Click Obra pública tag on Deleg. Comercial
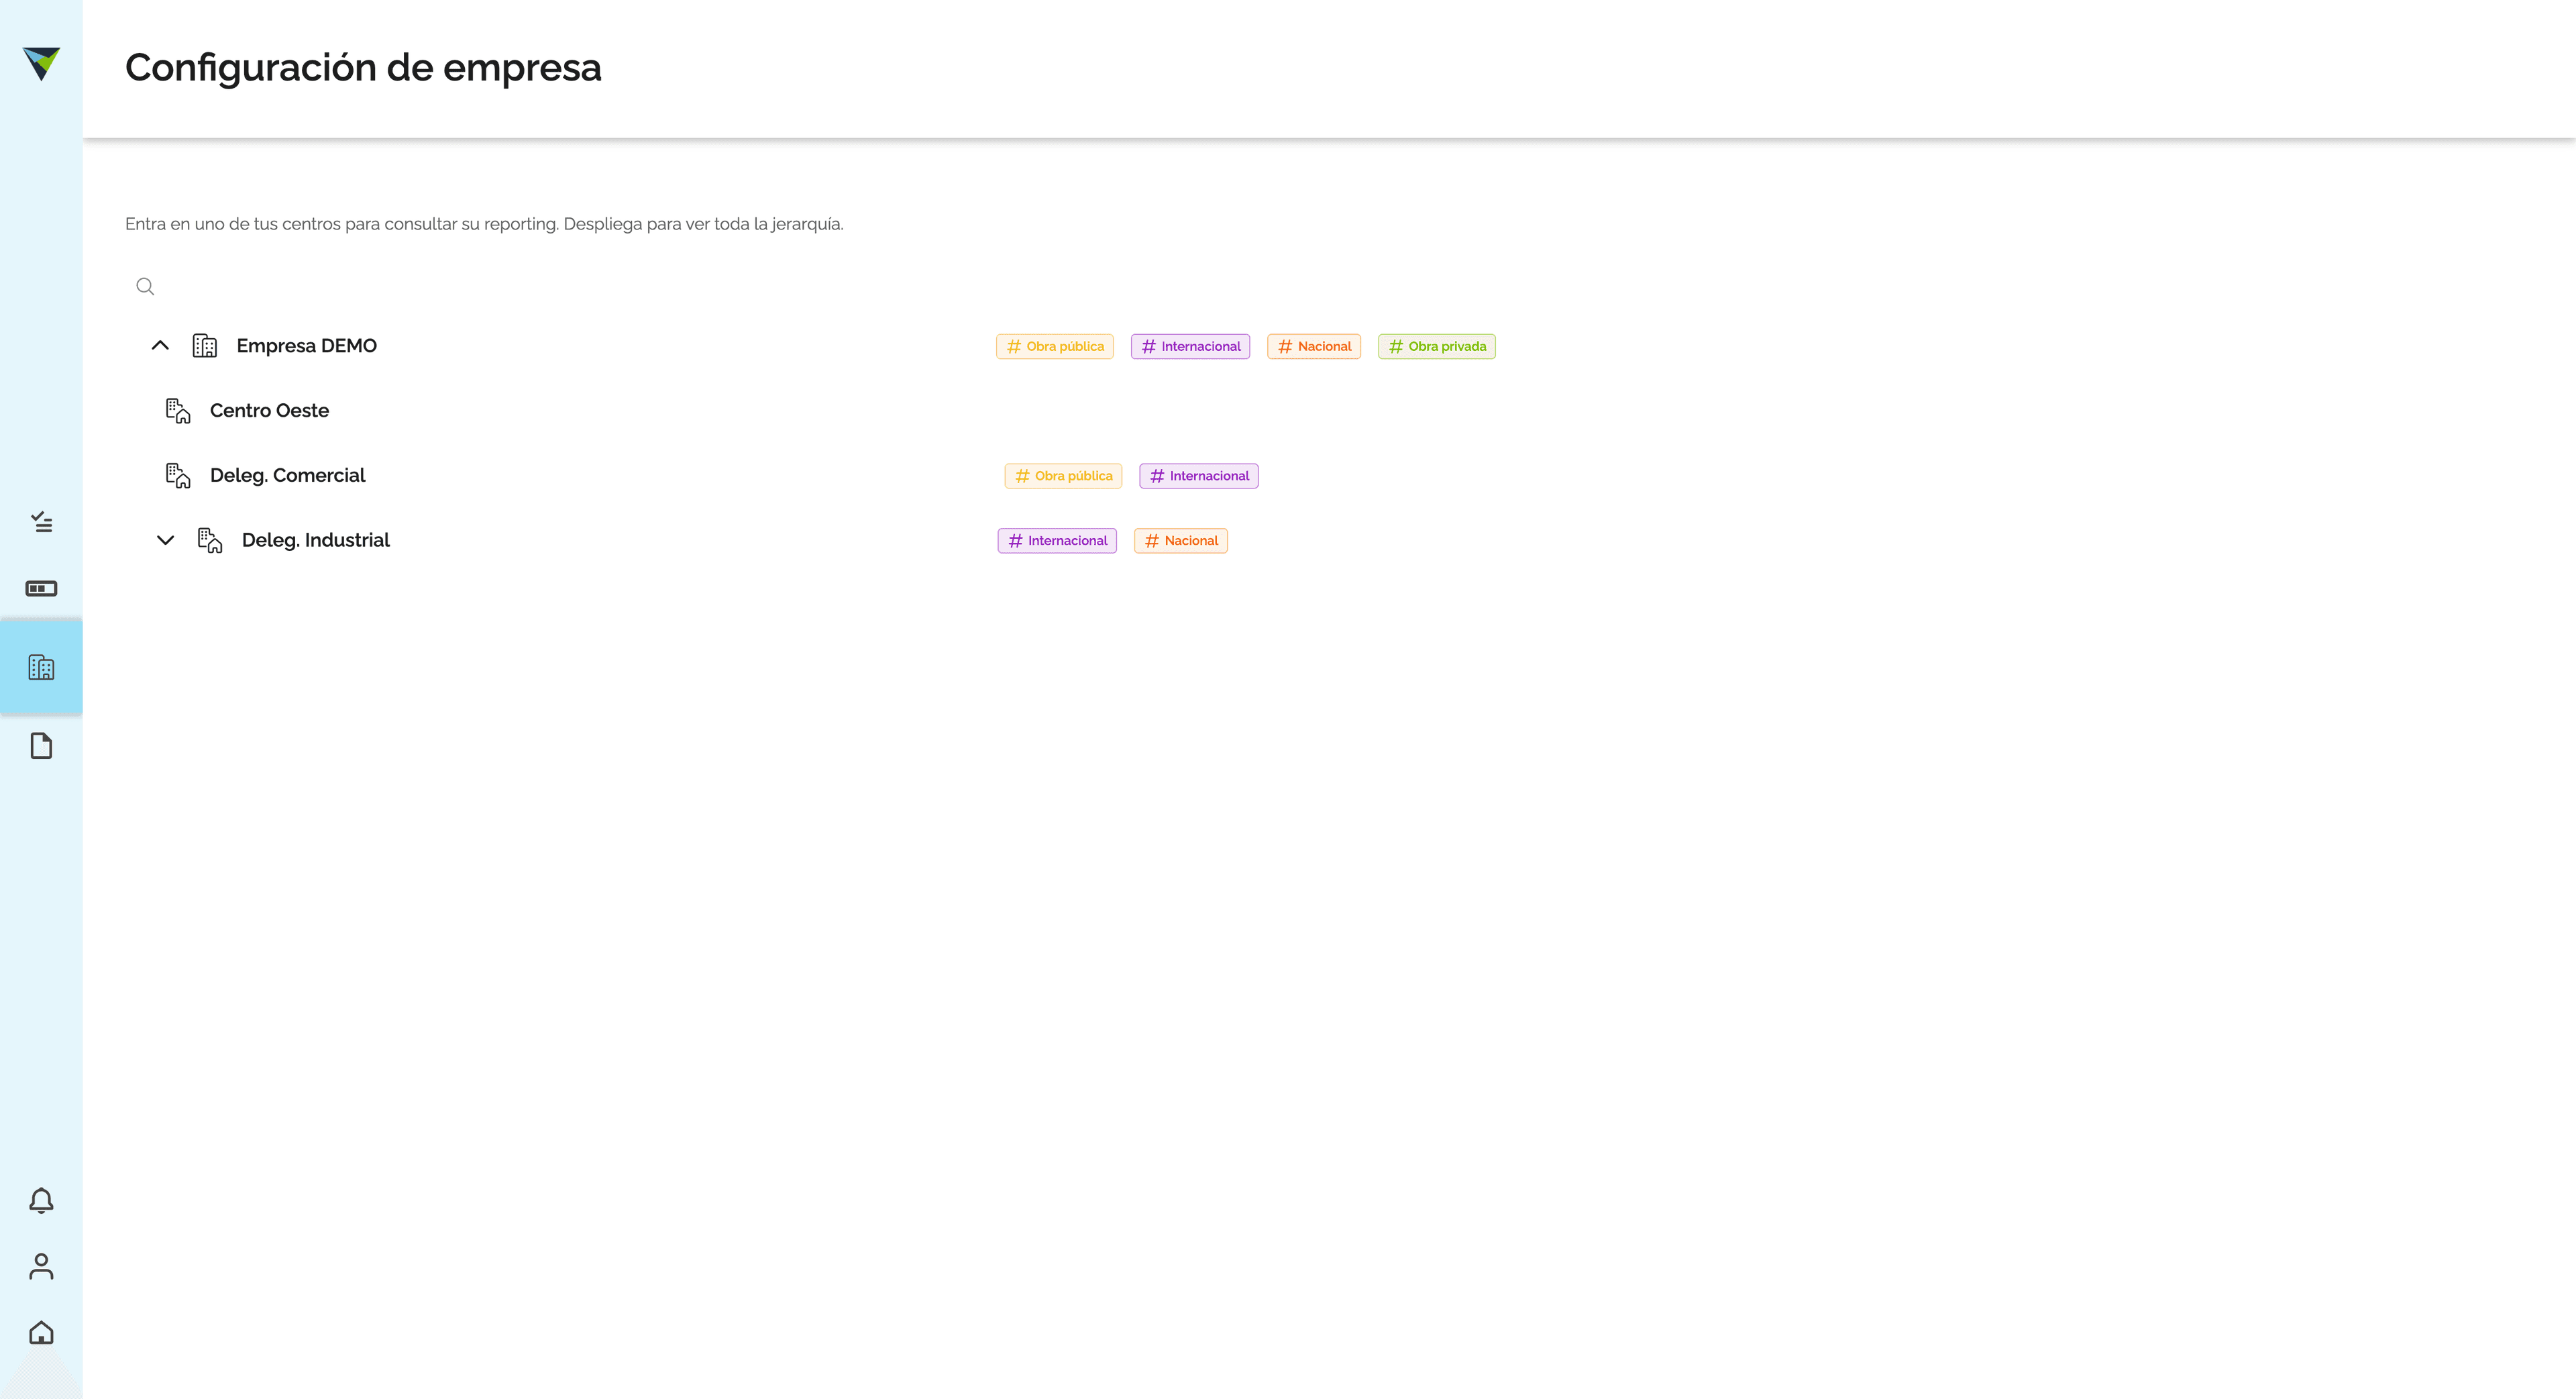The height and width of the screenshot is (1399, 2576). point(1063,476)
